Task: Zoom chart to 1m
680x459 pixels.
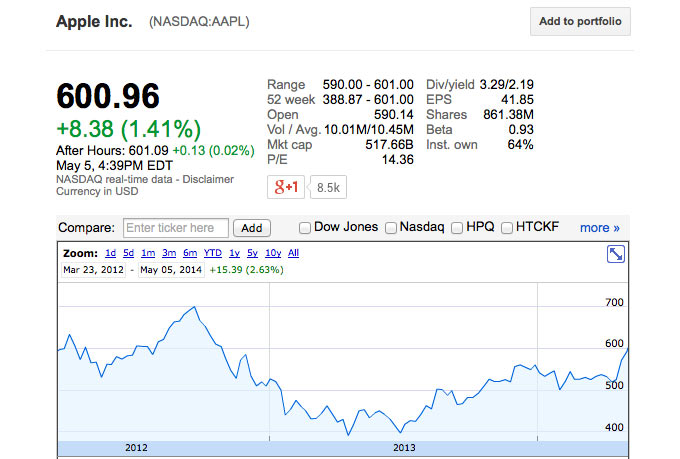Action: click(x=148, y=253)
